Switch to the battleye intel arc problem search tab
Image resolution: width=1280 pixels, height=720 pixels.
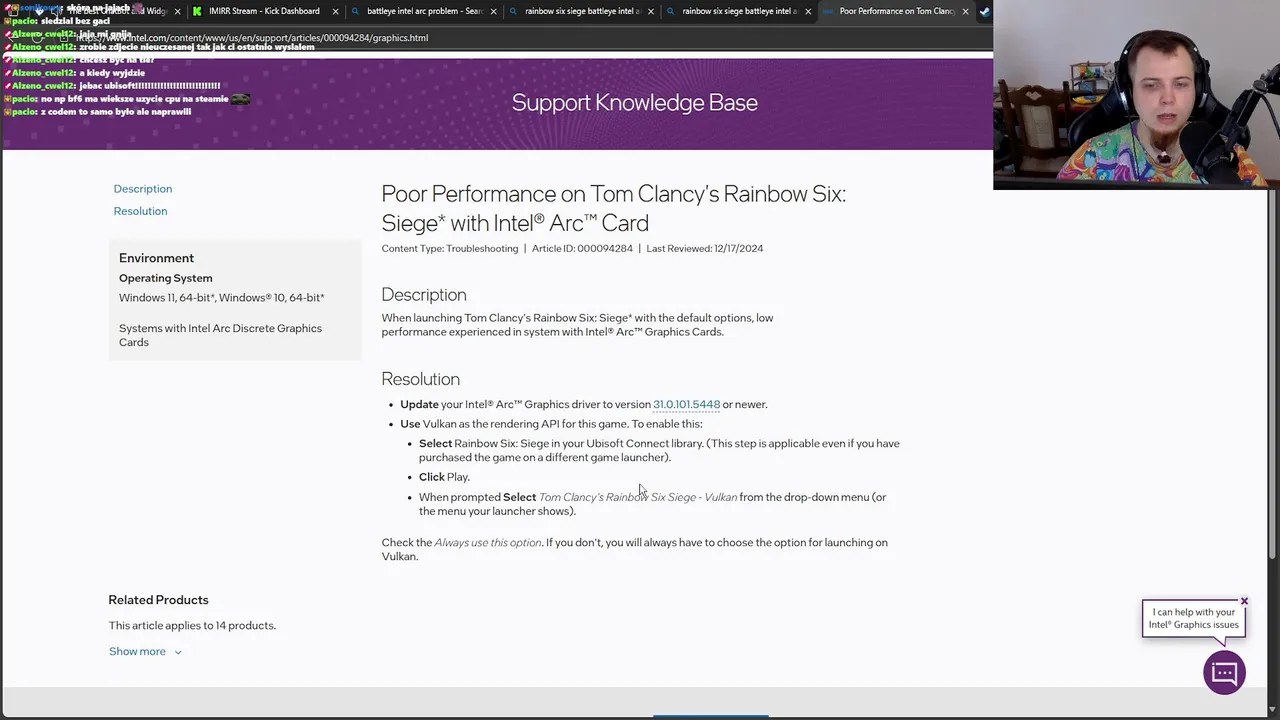(x=424, y=11)
